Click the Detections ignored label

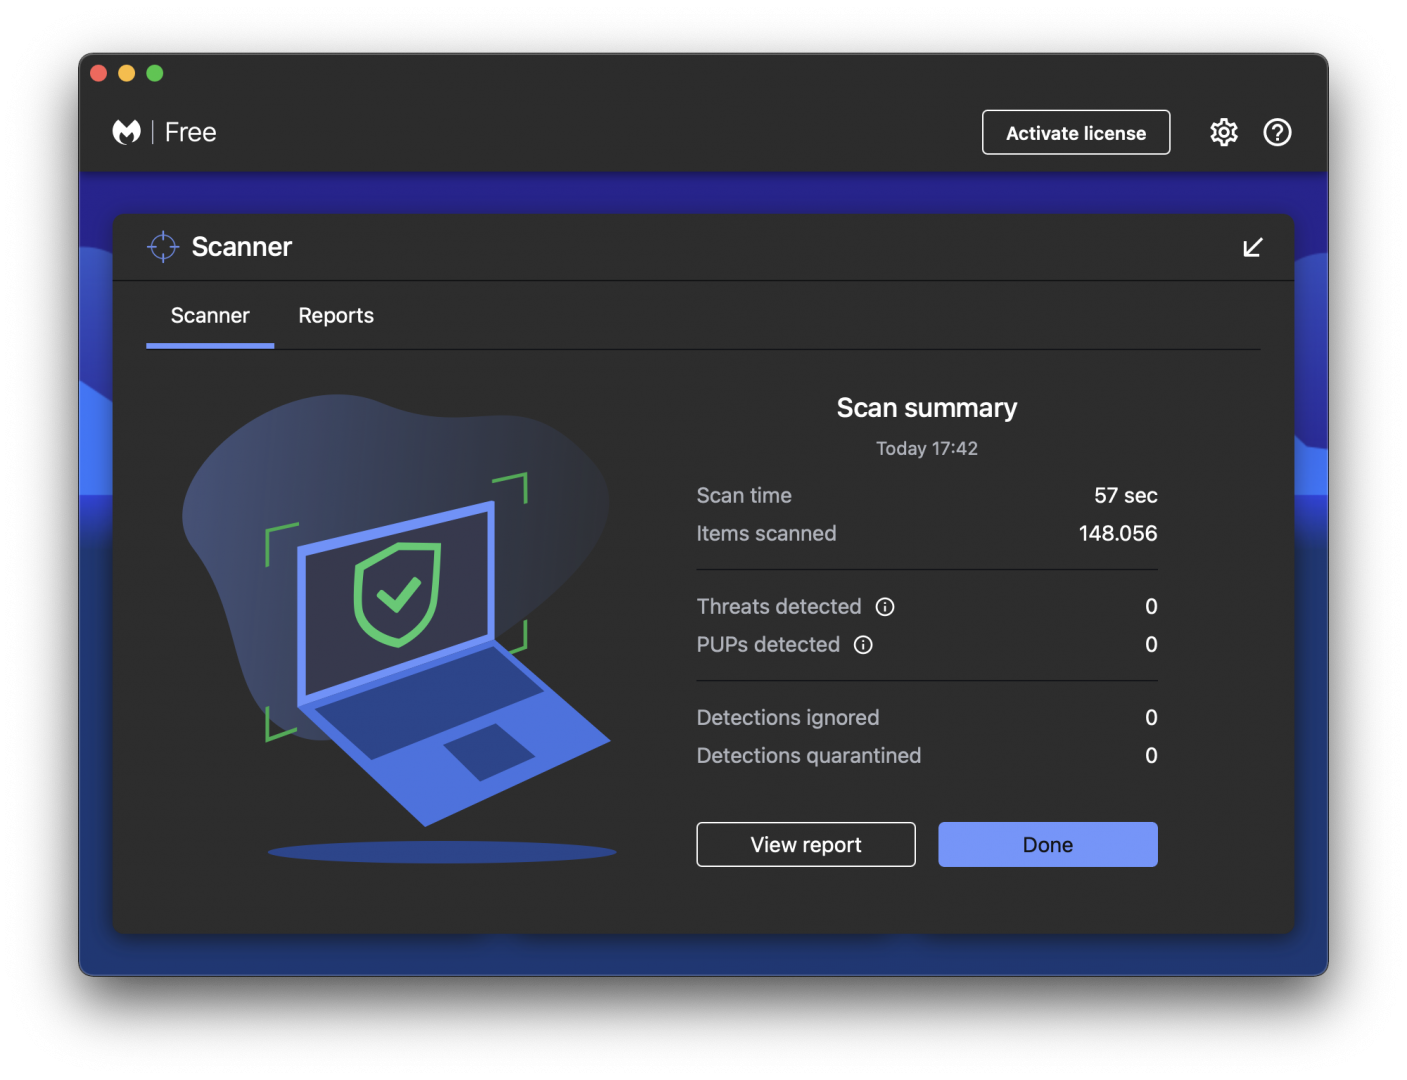788,718
